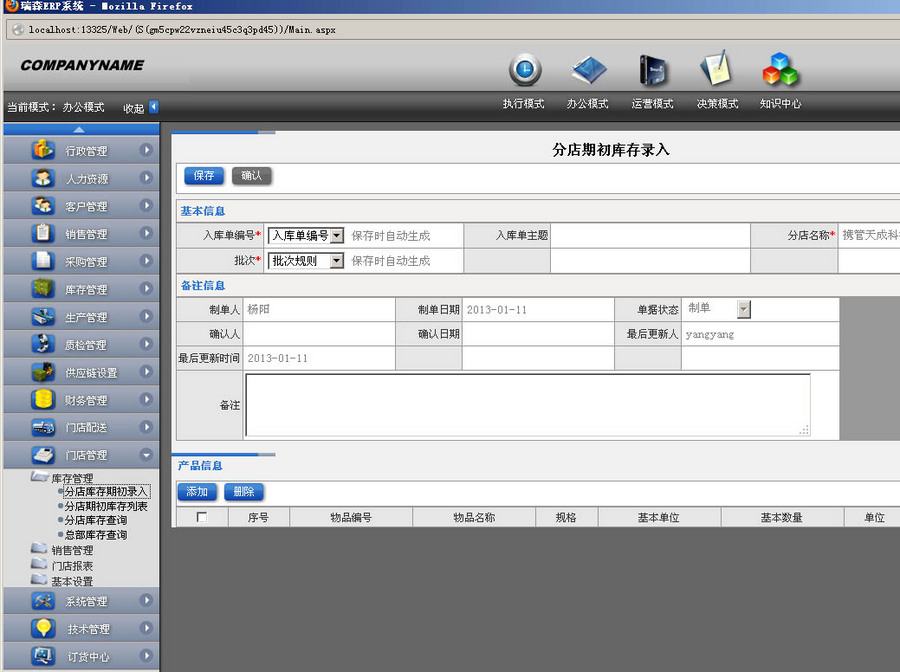This screenshot has width=900, height=672.
Task: Click the 生产管理 sidebar icon
Action: pyautogui.click(x=43, y=316)
